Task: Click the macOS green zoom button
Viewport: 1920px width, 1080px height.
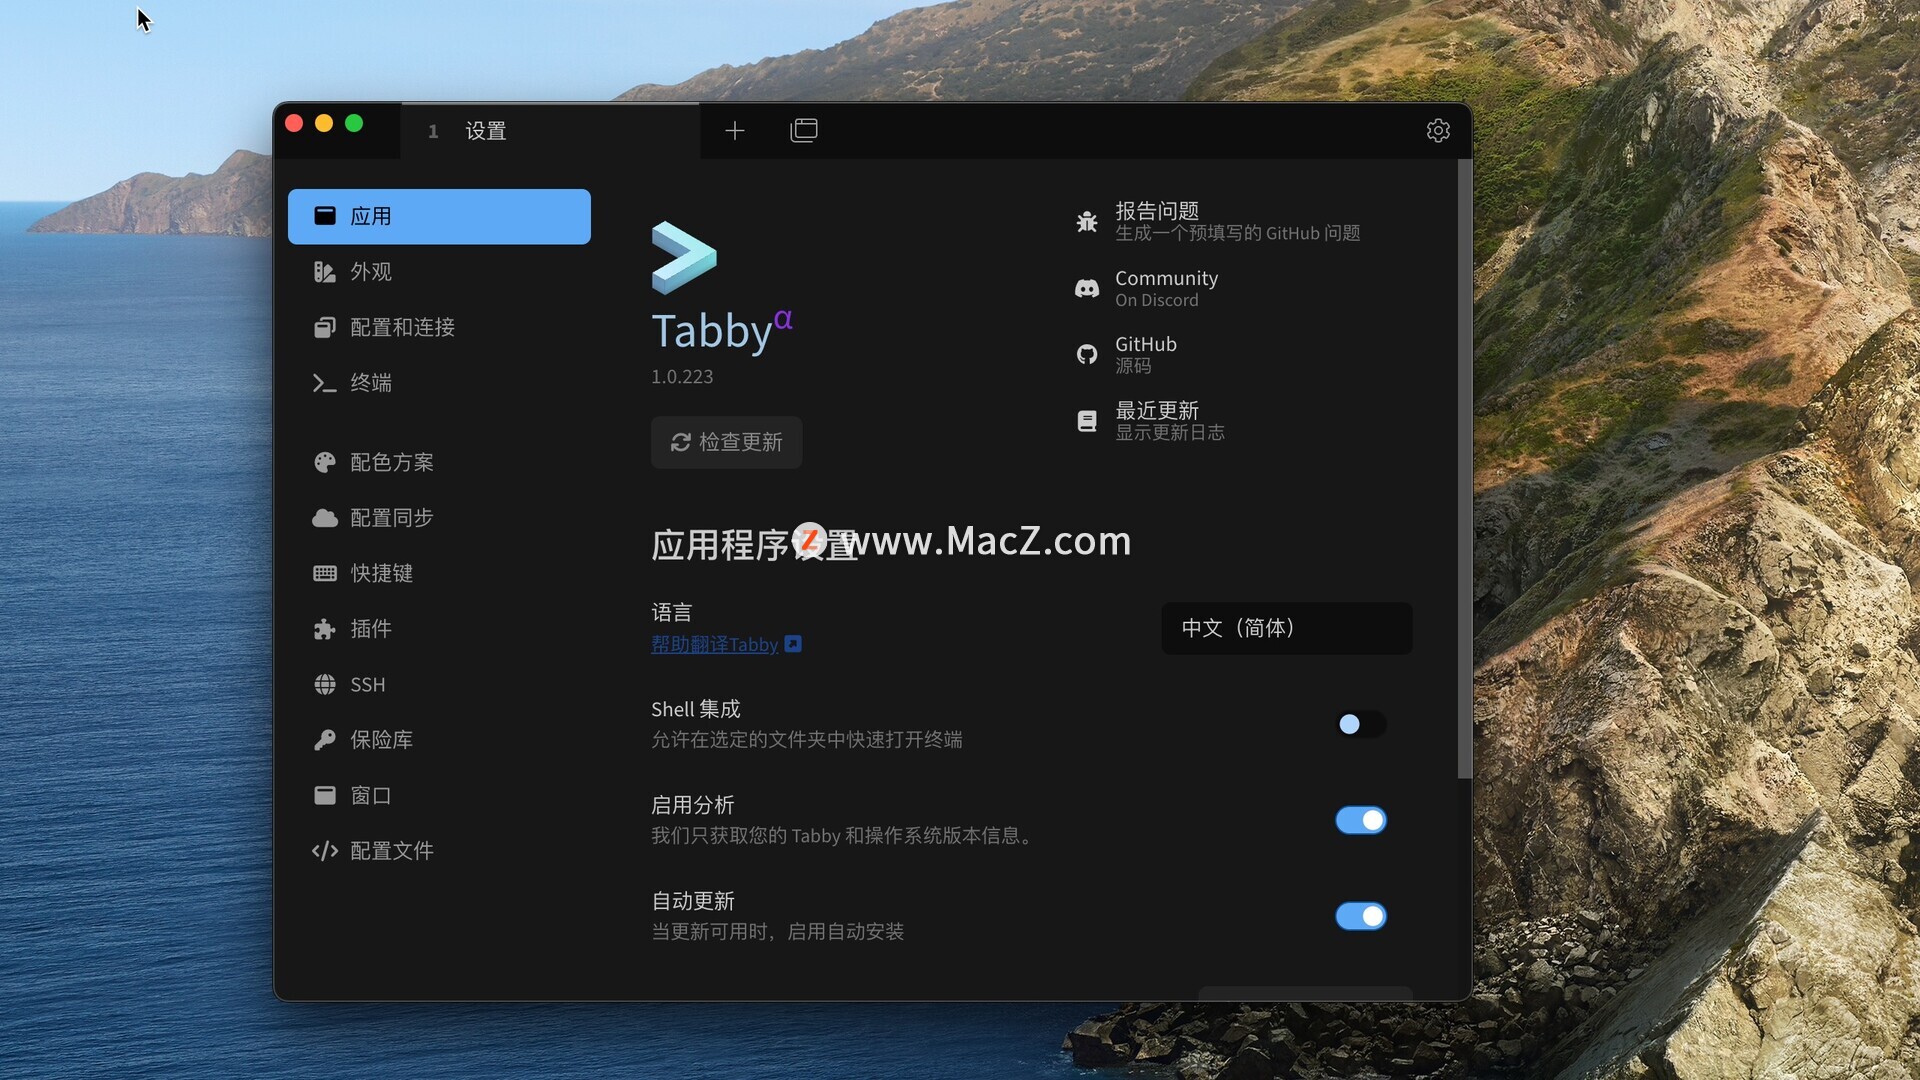Action: 354,123
